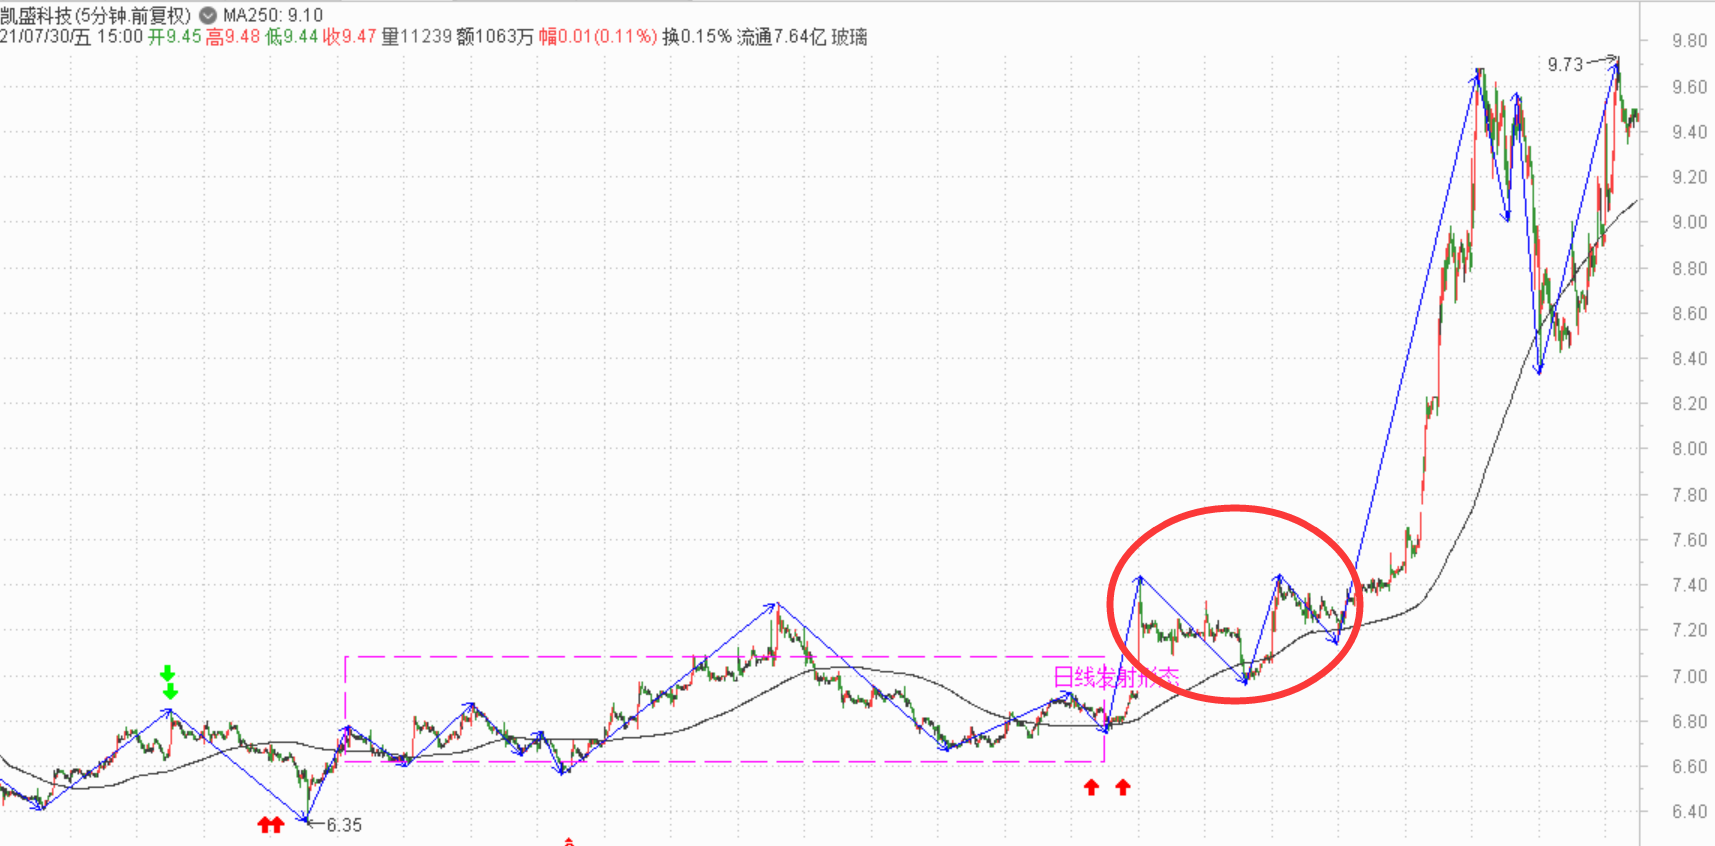Click the 9.00 label on the price axis
This screenshot has height=846, width=1715.
1689,222
